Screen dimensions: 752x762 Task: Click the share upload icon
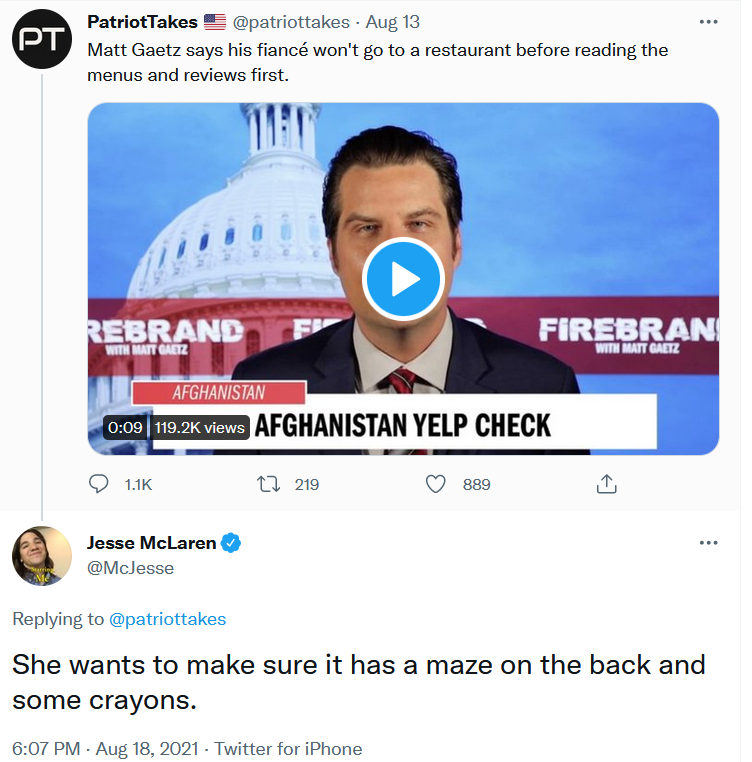tap(606, 484)
